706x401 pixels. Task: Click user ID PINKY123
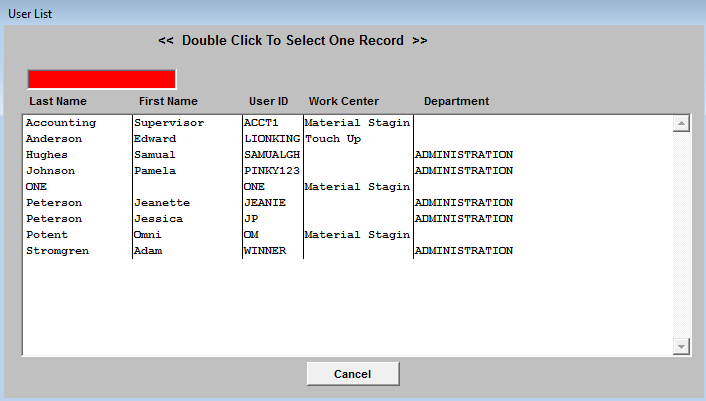pos(272,171)
